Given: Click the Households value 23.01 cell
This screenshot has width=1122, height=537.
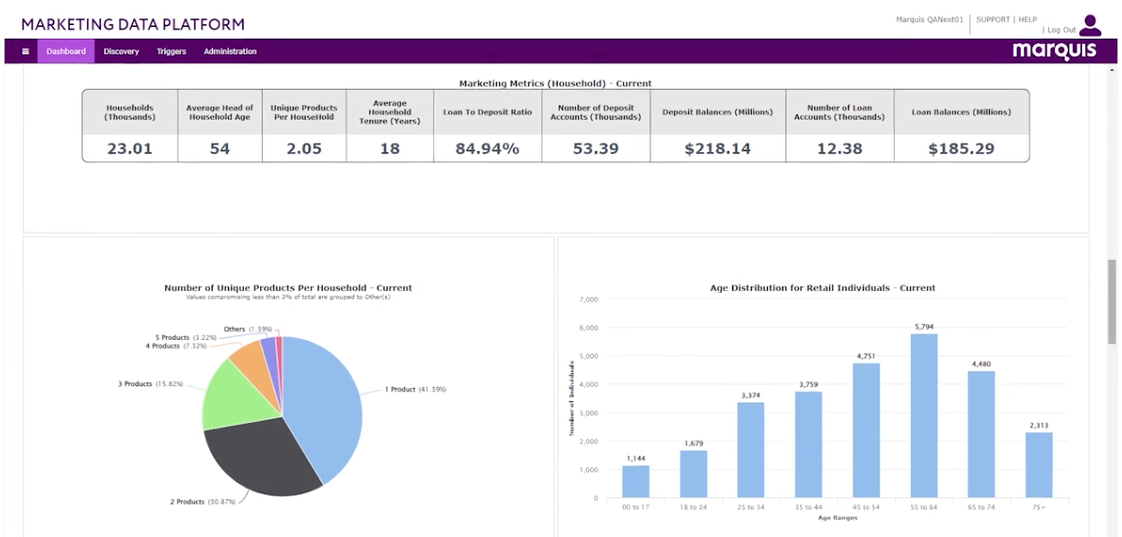Looking at the screenshot, I should pos(130,149).
